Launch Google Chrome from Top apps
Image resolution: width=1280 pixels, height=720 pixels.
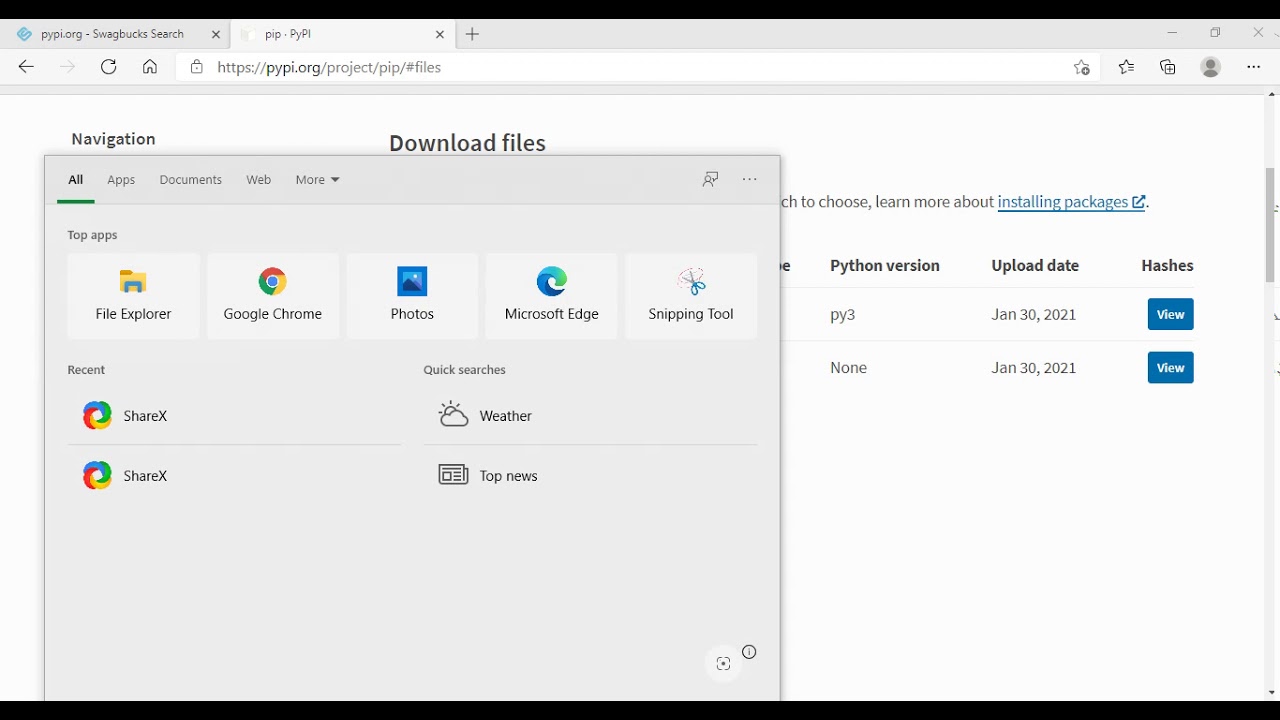(x=272, y=296)
